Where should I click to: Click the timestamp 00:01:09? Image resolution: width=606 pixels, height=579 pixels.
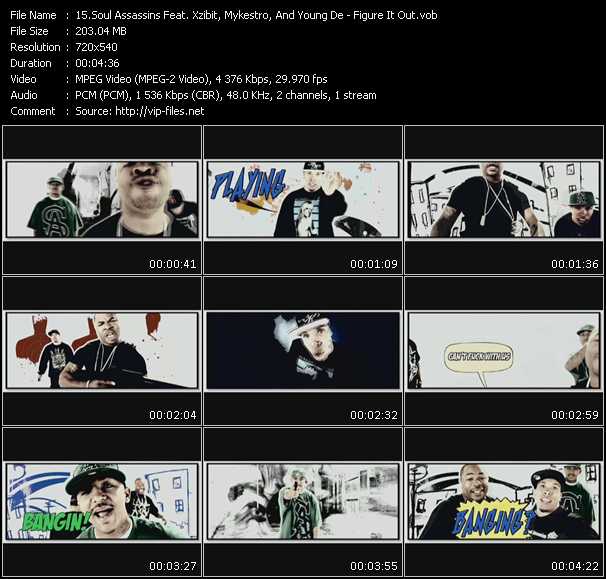374,264
